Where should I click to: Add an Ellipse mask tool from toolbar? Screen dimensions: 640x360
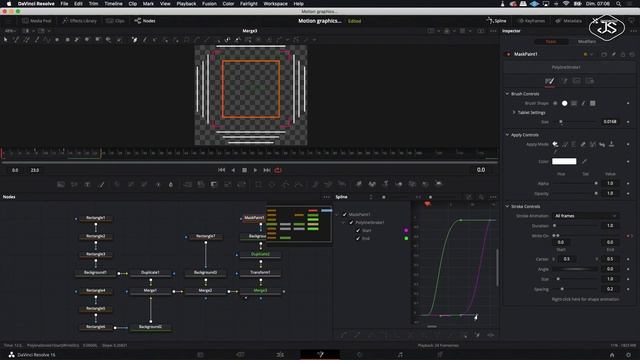(272, 184)
